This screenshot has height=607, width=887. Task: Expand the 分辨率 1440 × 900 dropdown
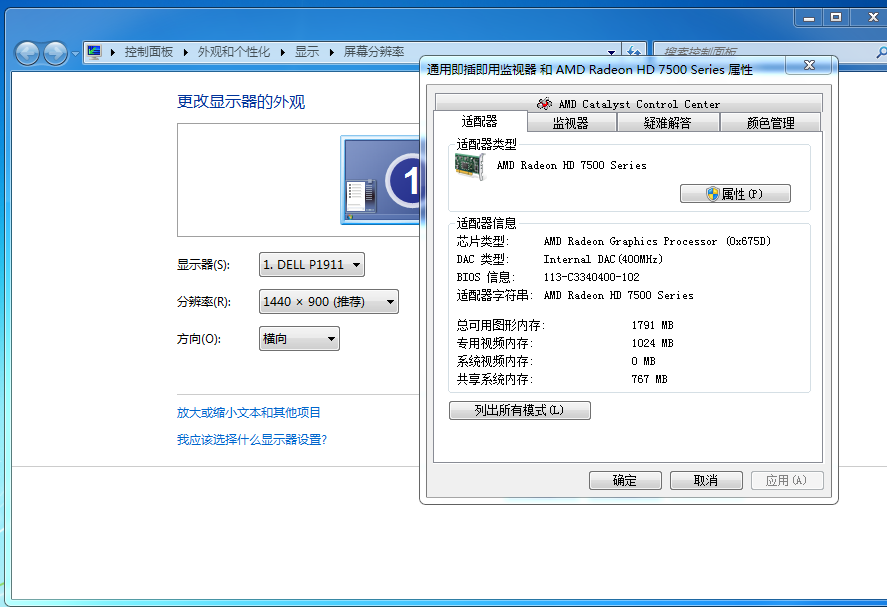coord(328,302)
